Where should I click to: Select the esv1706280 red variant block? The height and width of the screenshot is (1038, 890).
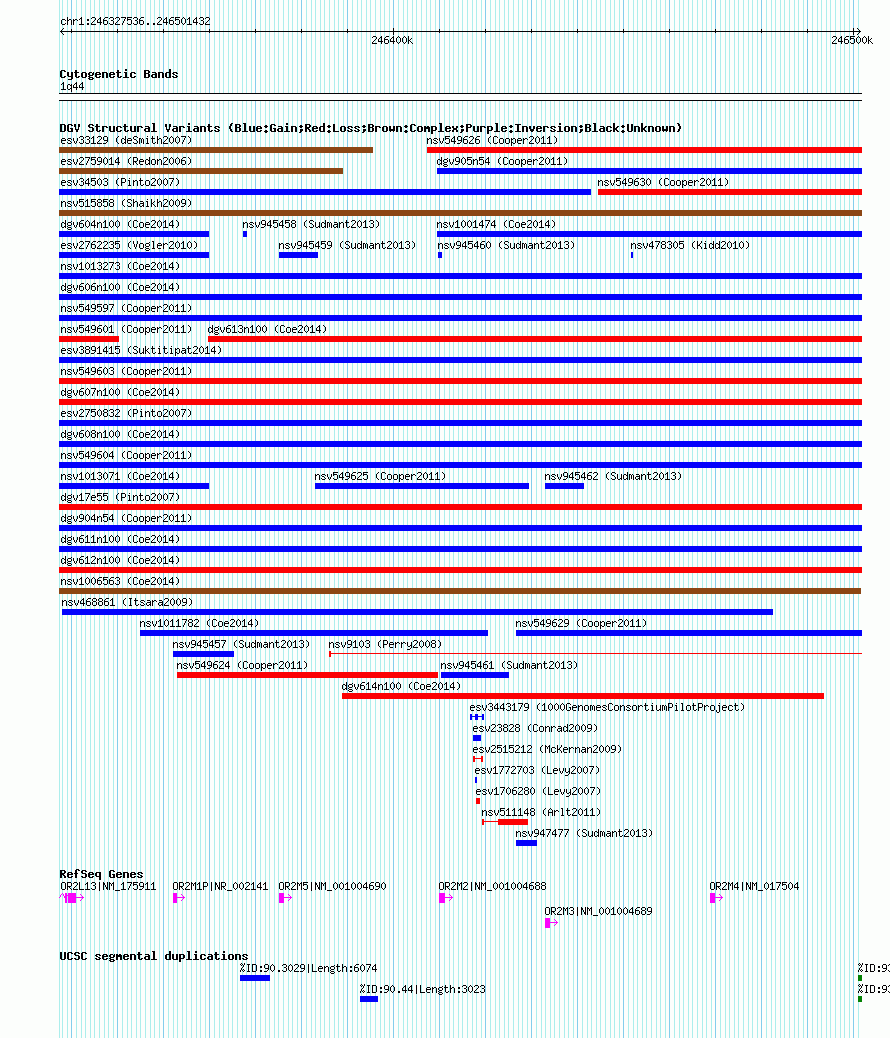click(477, 801)
